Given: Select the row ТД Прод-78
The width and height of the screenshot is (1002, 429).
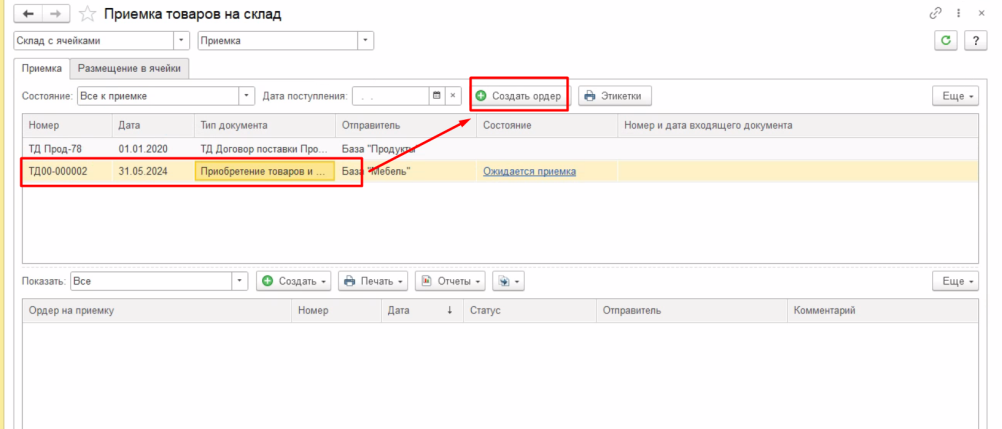Looking at the screenshot, I should click(58, 148).
